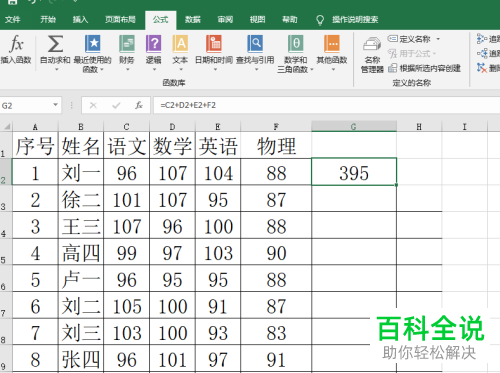This screenshot has height=373, width=500.
Task: Select row 5 header
Action: point(5,252)
